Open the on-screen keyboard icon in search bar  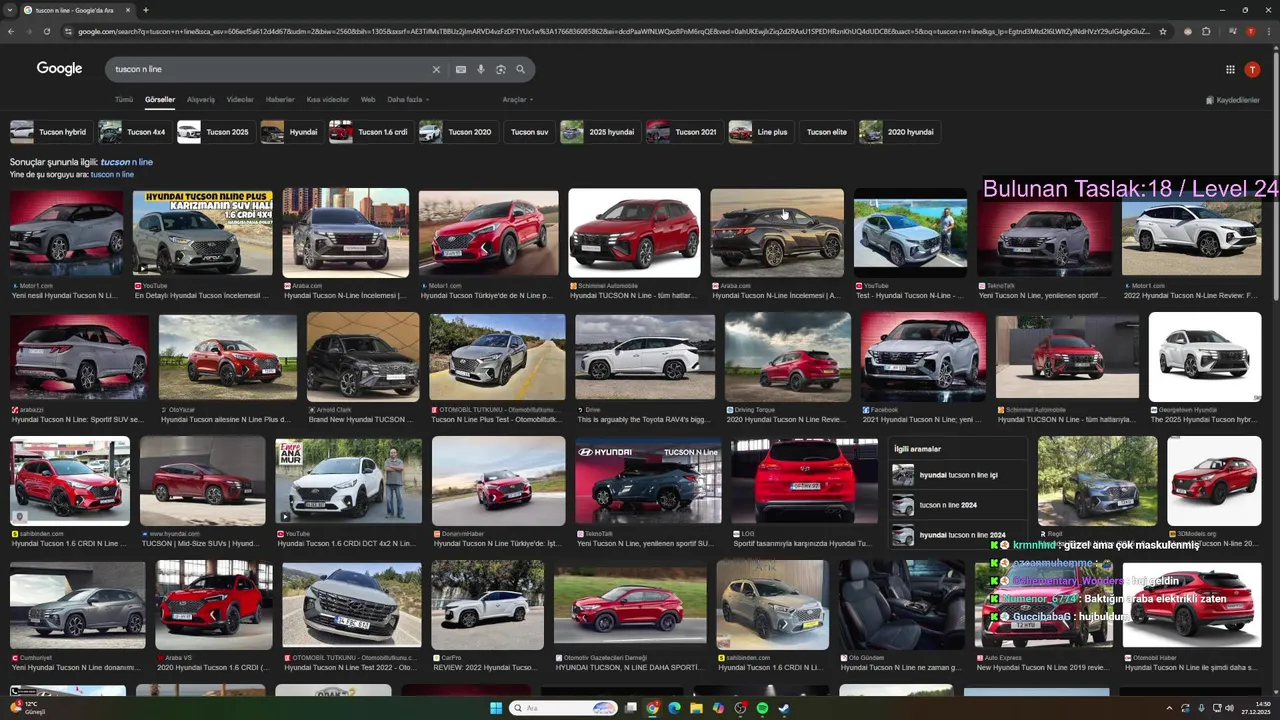[460, 69]
